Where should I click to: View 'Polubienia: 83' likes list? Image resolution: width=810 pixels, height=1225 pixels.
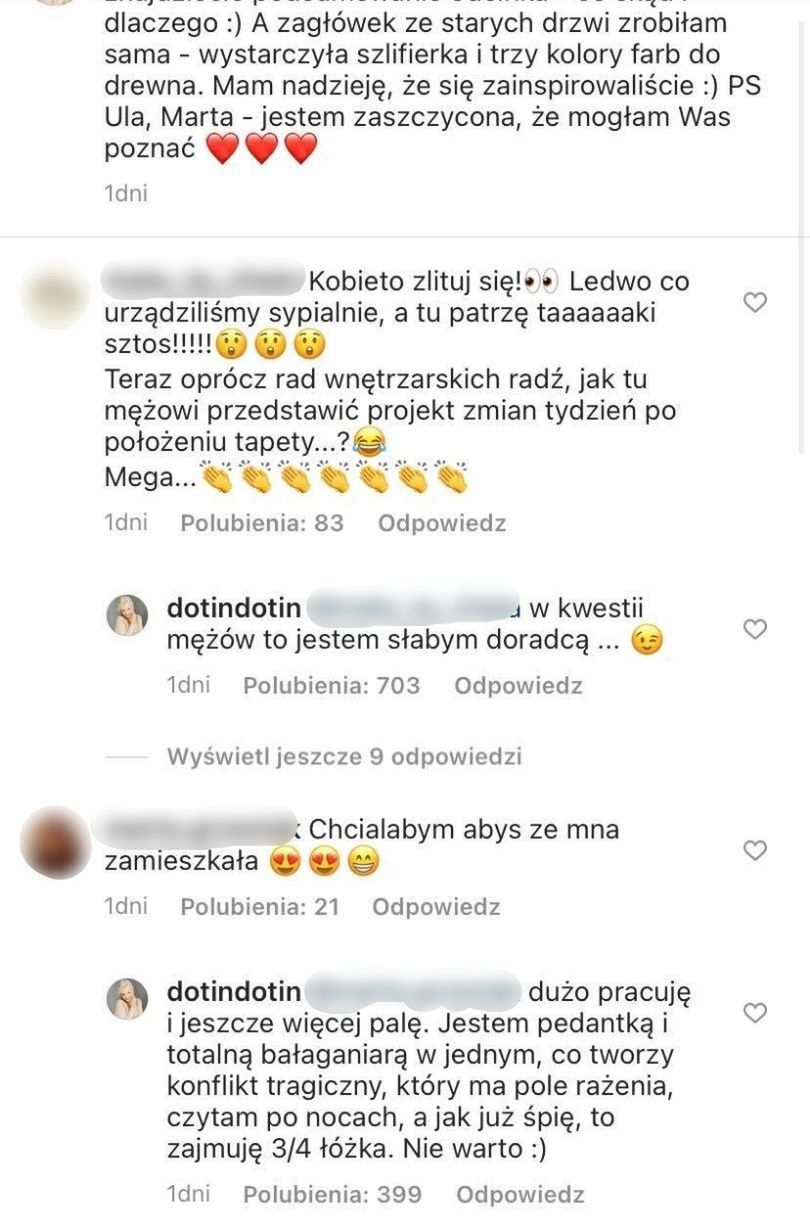point(262,523)
